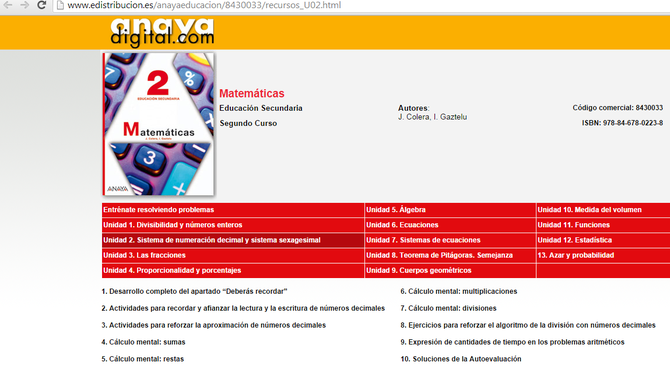Screen dimensions: 670x369
Task: Open resource 8 algoritmo de la división
Action: [x=528, y=325]
